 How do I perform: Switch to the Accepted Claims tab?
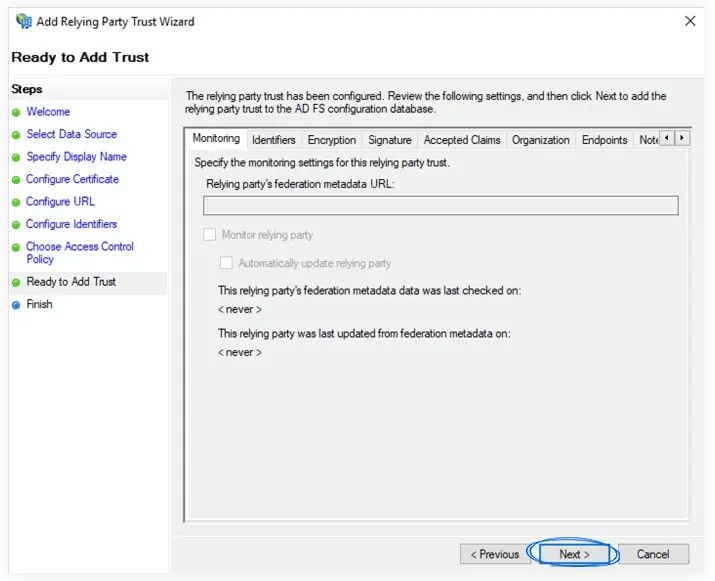(462, 140)
